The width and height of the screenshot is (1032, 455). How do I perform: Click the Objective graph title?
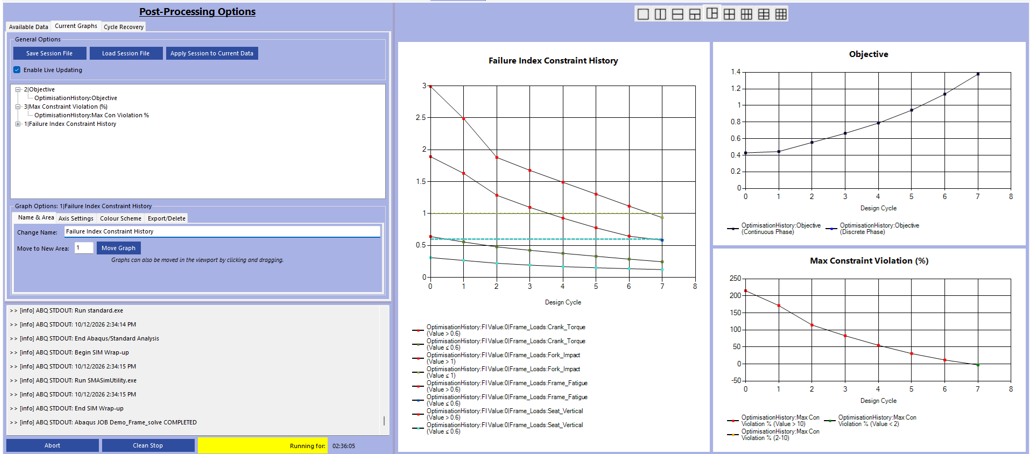pyautogui.click(x=869, y=55)
